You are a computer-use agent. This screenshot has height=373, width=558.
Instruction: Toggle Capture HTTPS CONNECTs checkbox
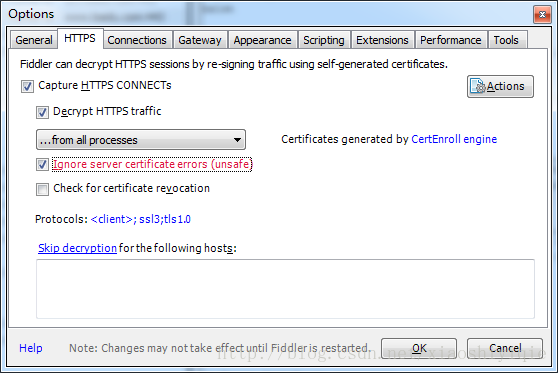tap(27, 86)
